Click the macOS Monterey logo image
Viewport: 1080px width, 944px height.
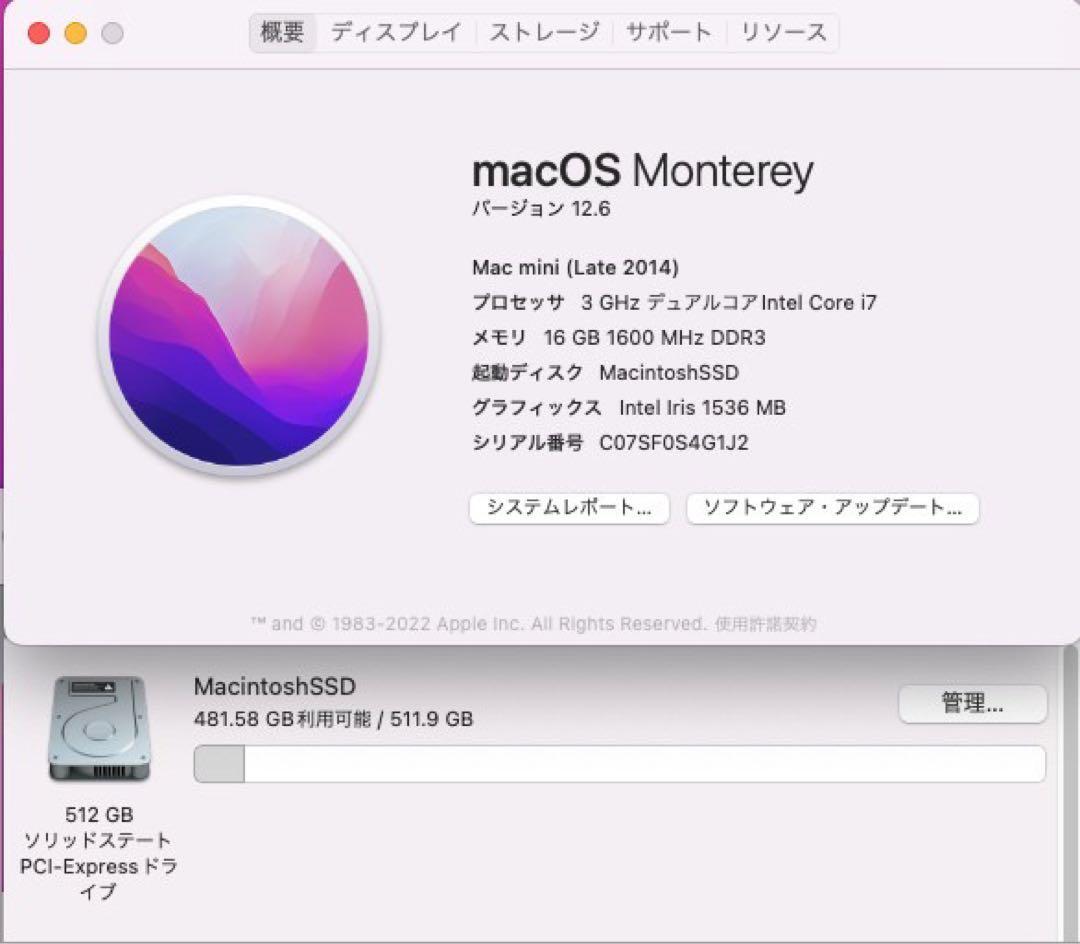(x=239, y=335)
